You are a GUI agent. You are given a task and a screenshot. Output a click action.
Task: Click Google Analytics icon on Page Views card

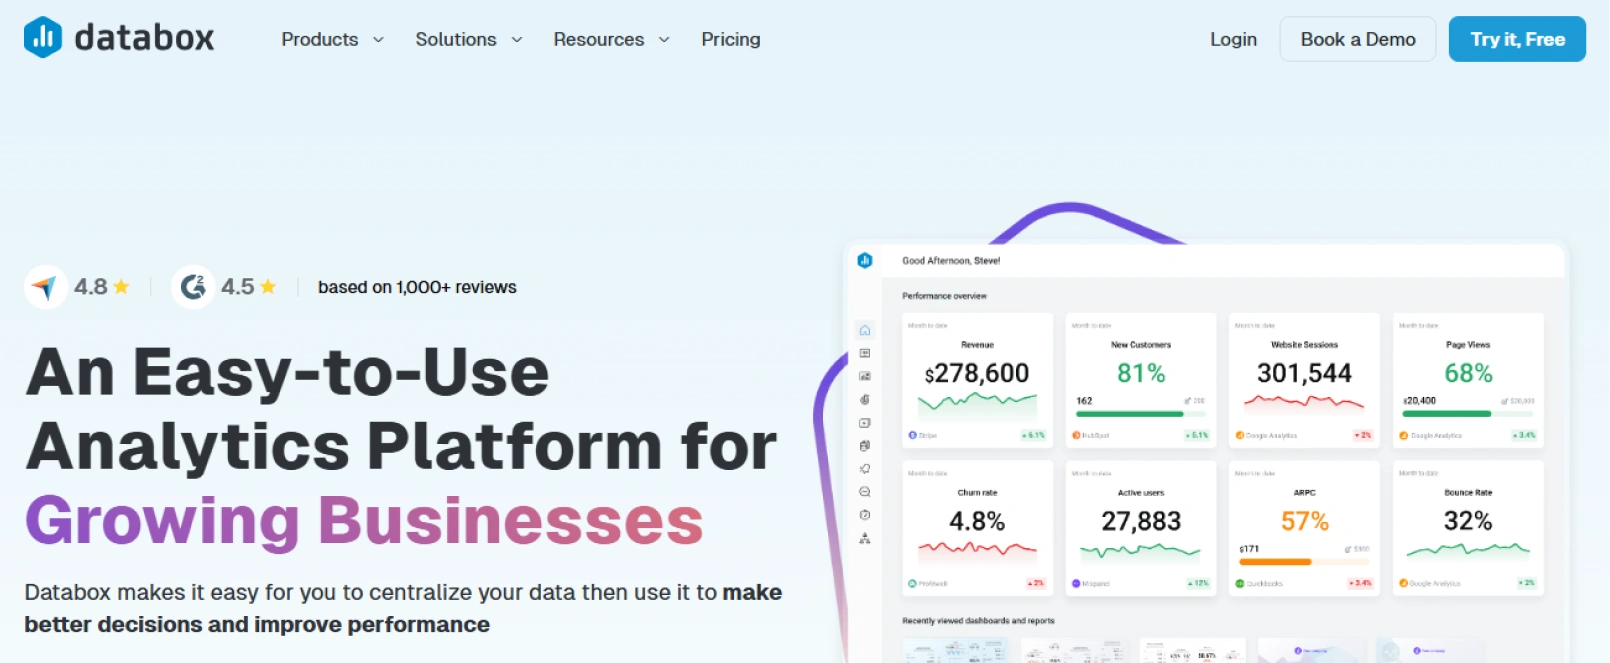point(1404,435)
